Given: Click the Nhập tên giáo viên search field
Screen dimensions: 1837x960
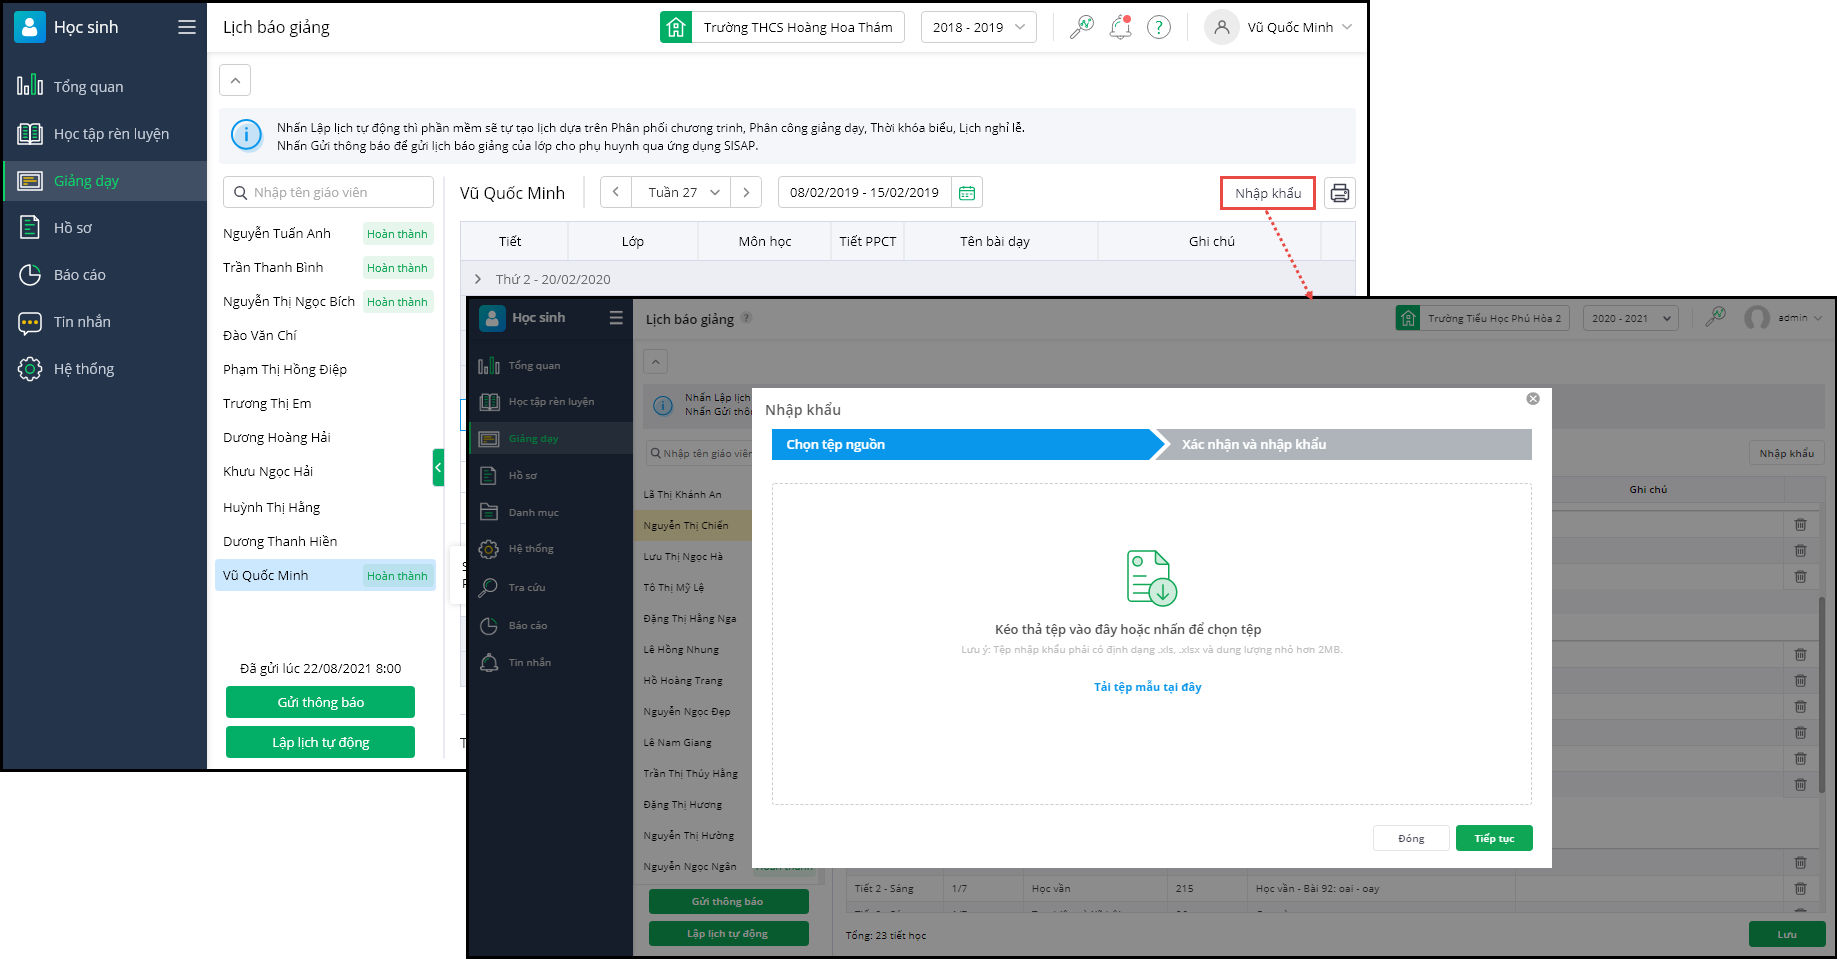Looking at the screenshot, I should pos(328,192).
